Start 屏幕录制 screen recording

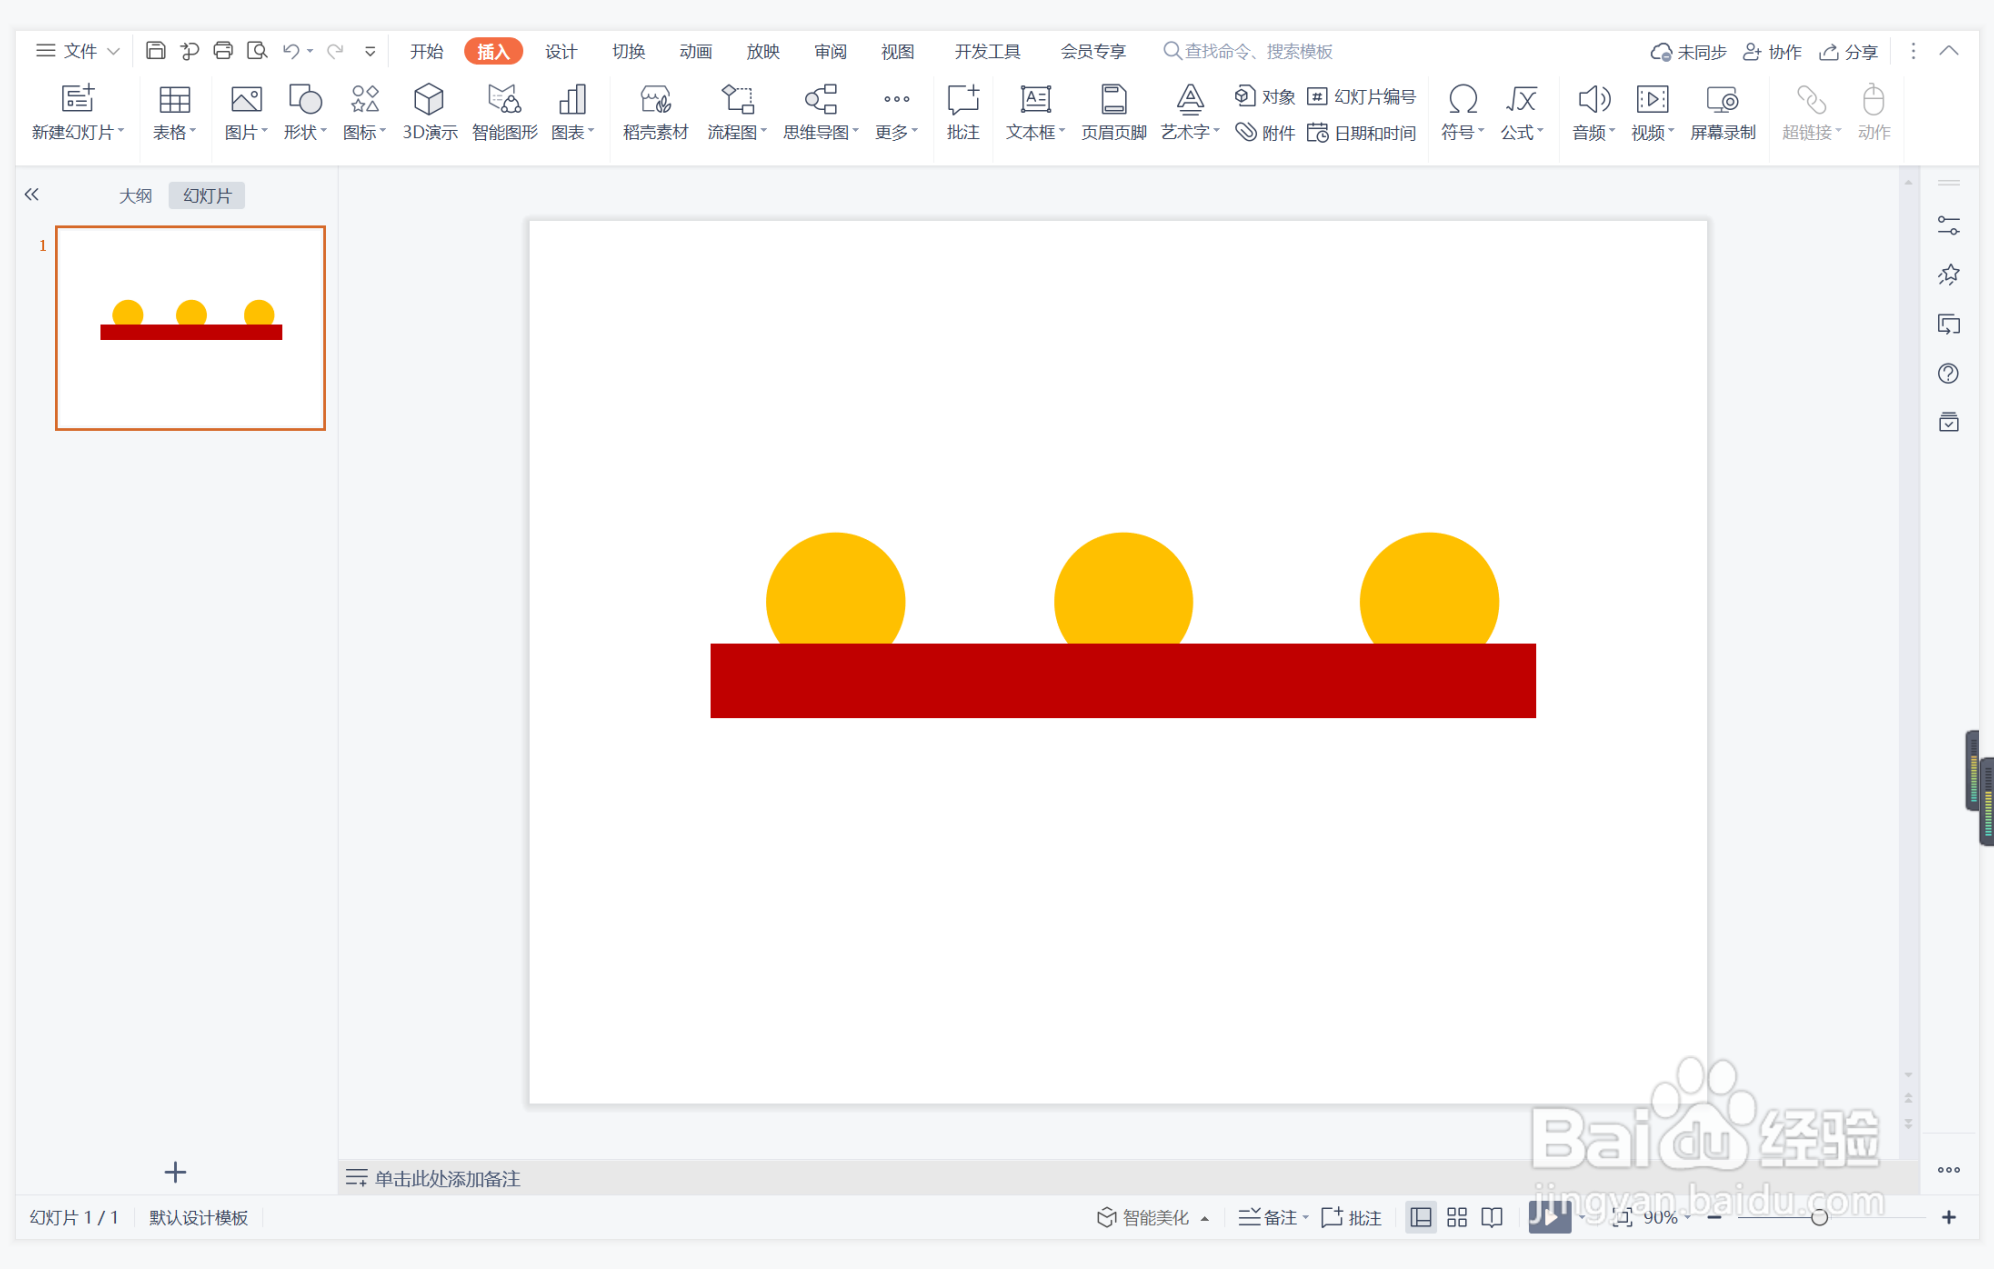tap(1722, 110)
